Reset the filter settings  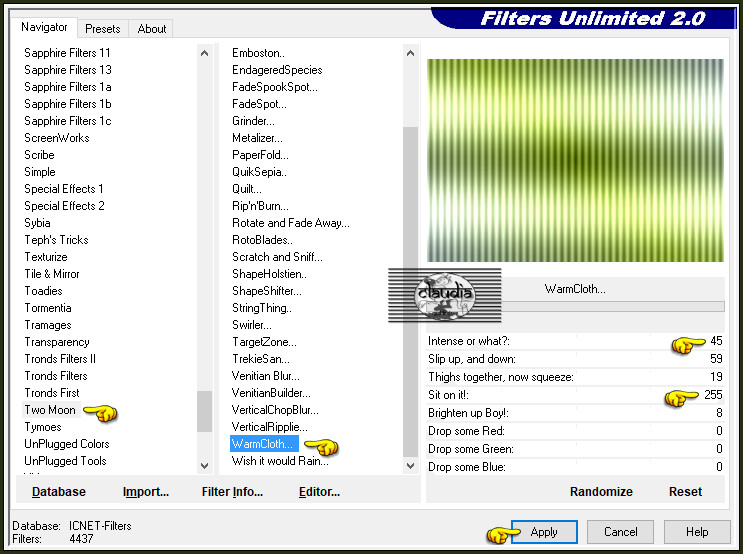click(x=685, y=492)
